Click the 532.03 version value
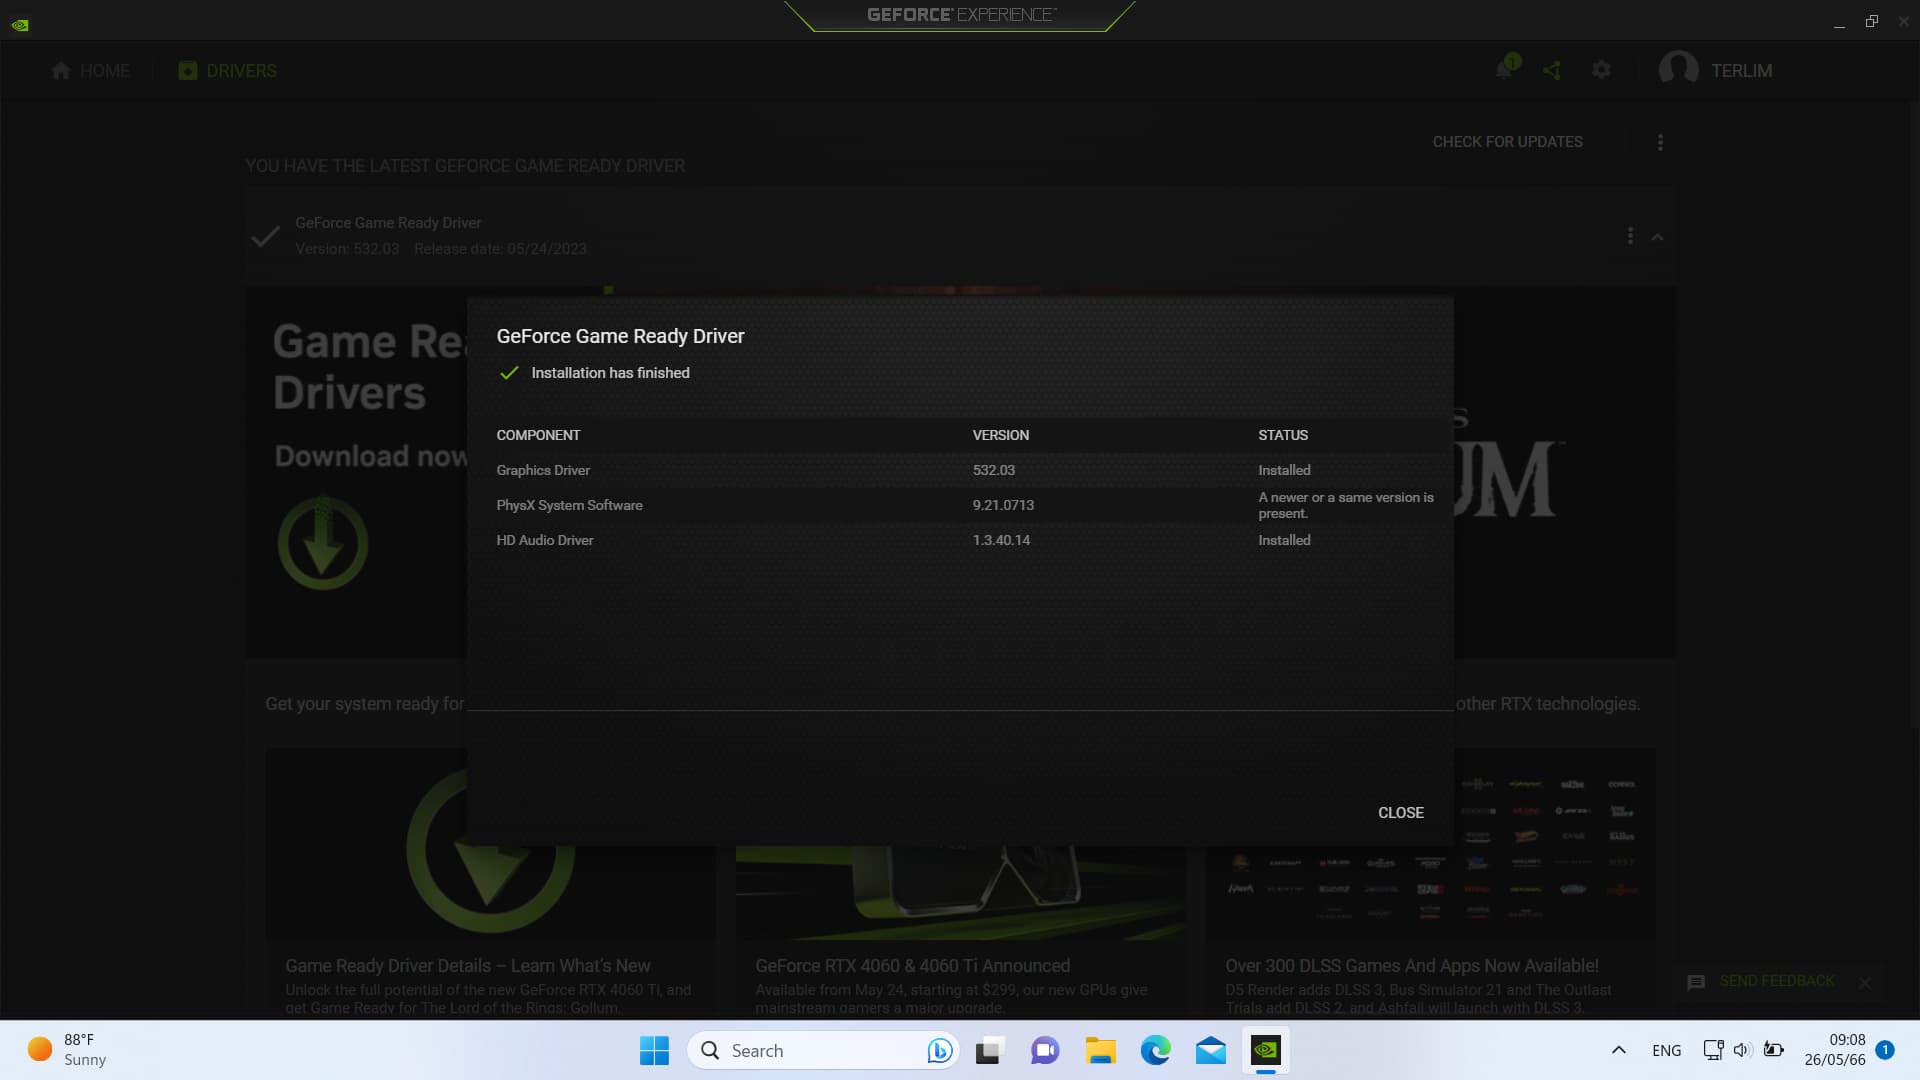Viewport: 1920px width, 1080px height. pos(993,470)
